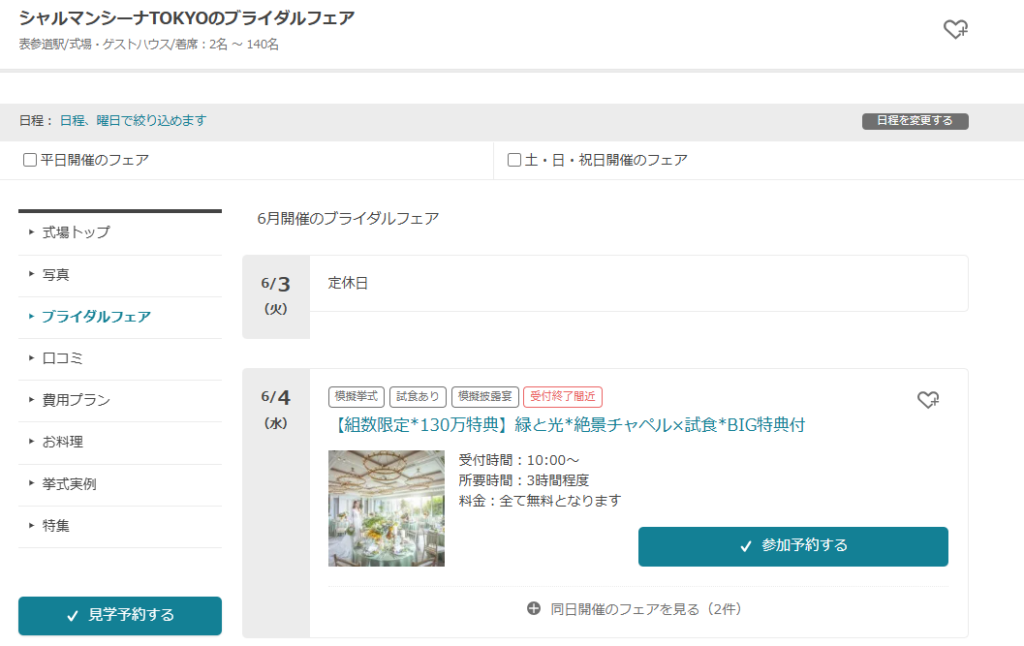Tick the 平日開催のフェア checkbox
This screenshot has height=646, width=1024.
[x=29, y=160]
